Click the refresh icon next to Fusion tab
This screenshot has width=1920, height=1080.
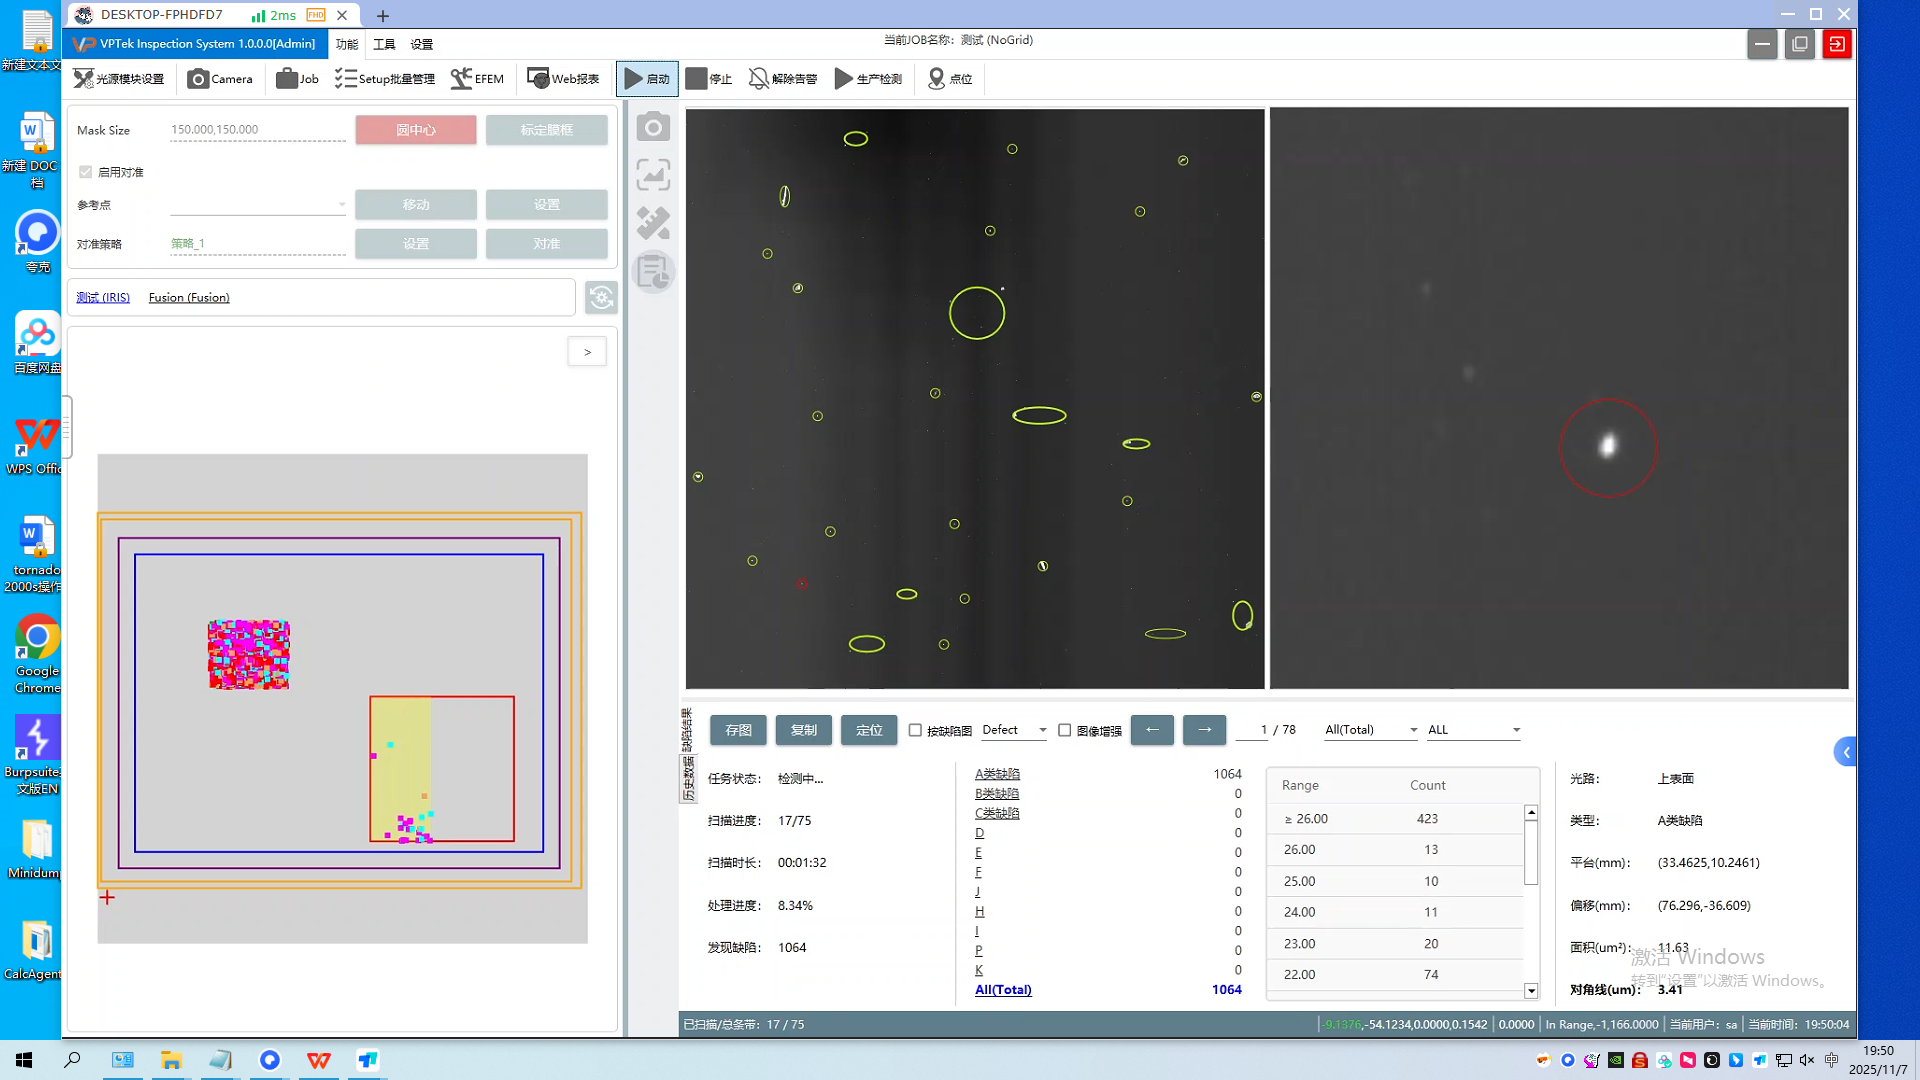coord(601,297)
